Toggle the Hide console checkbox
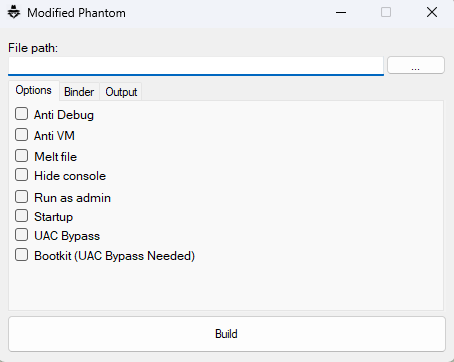The height and width of the screenshot is (362, 454). point(21,175)
